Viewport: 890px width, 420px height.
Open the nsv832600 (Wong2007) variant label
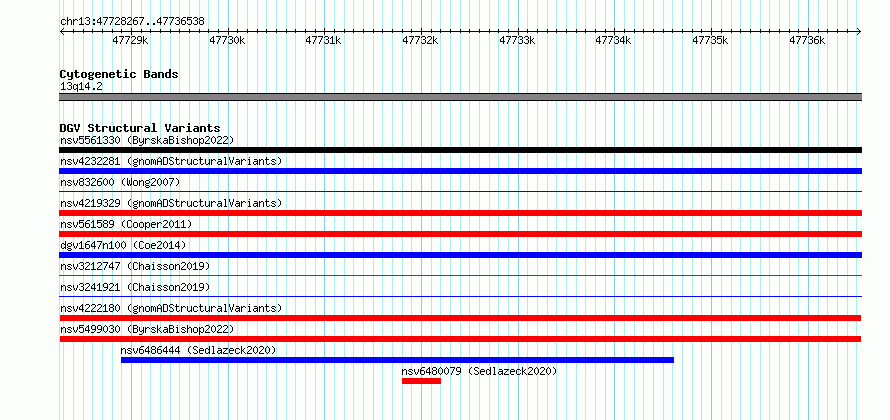[x=120, y=182]
